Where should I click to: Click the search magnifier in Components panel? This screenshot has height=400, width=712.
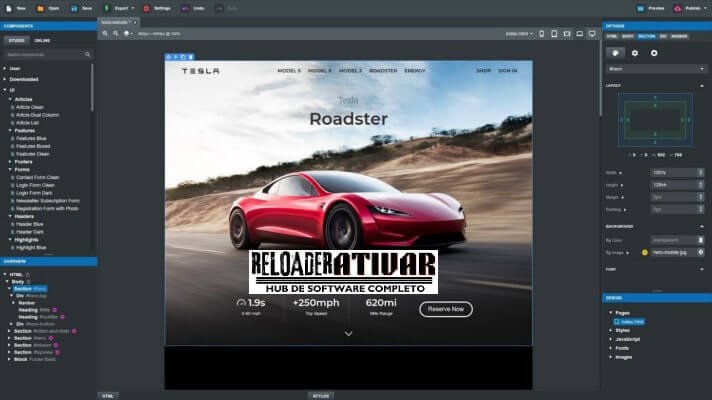pos(87,54)
